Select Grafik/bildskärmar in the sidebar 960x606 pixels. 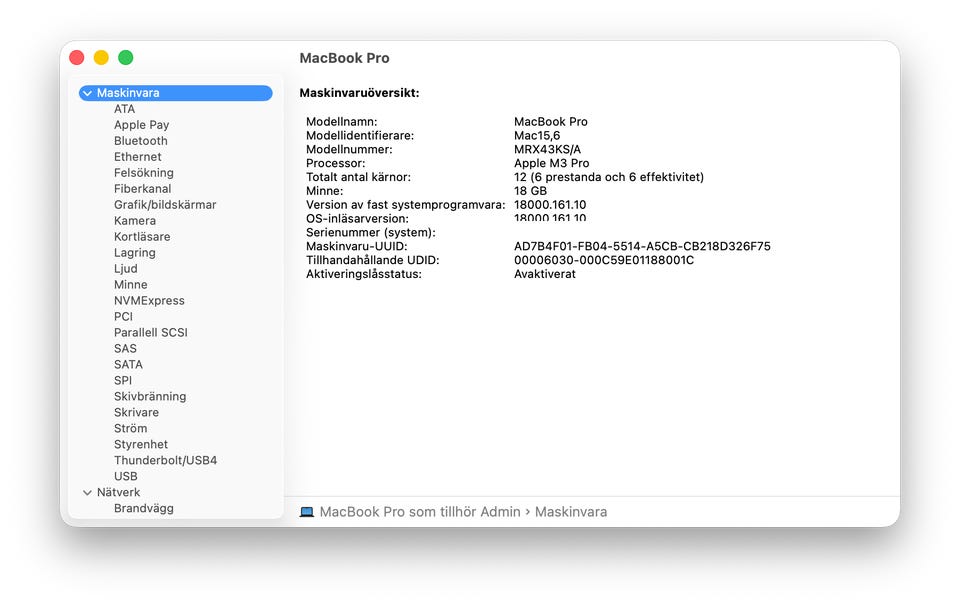pos(165,204)
